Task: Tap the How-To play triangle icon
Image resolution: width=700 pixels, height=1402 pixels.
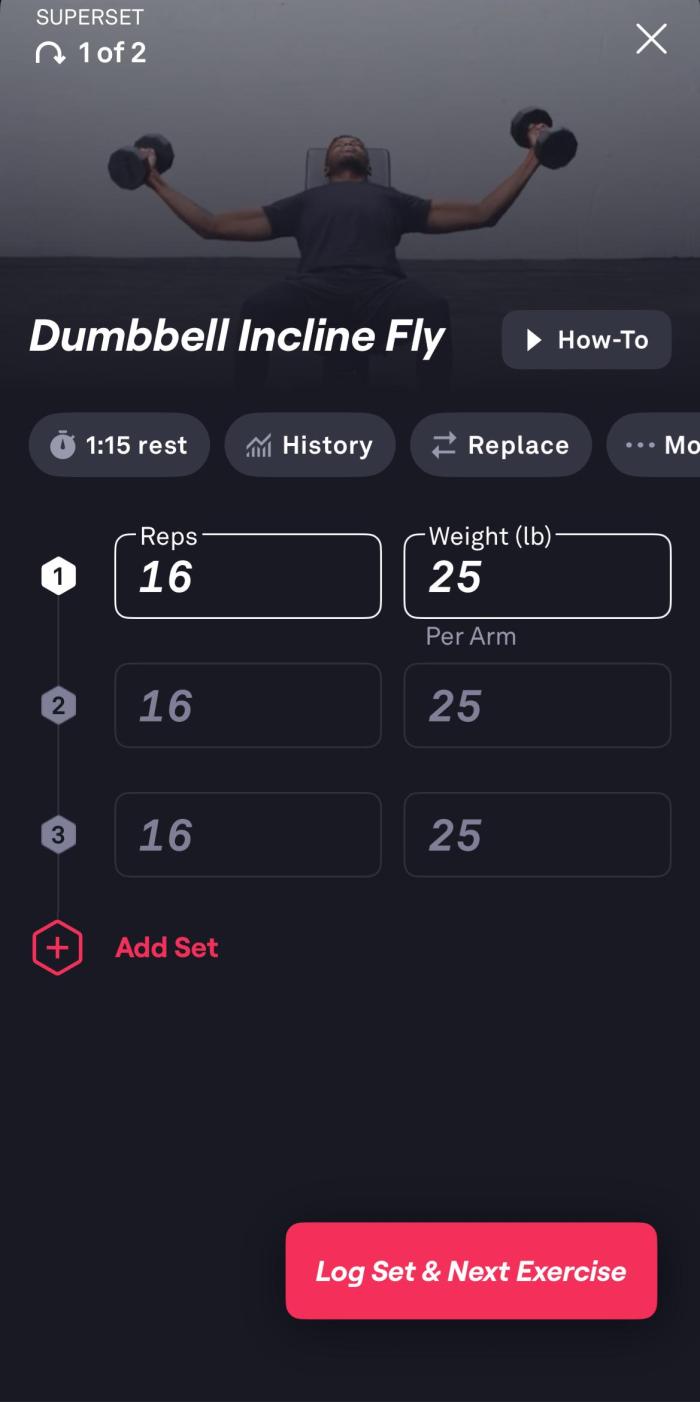Action: pyautogui.click(x=535, y=340)
